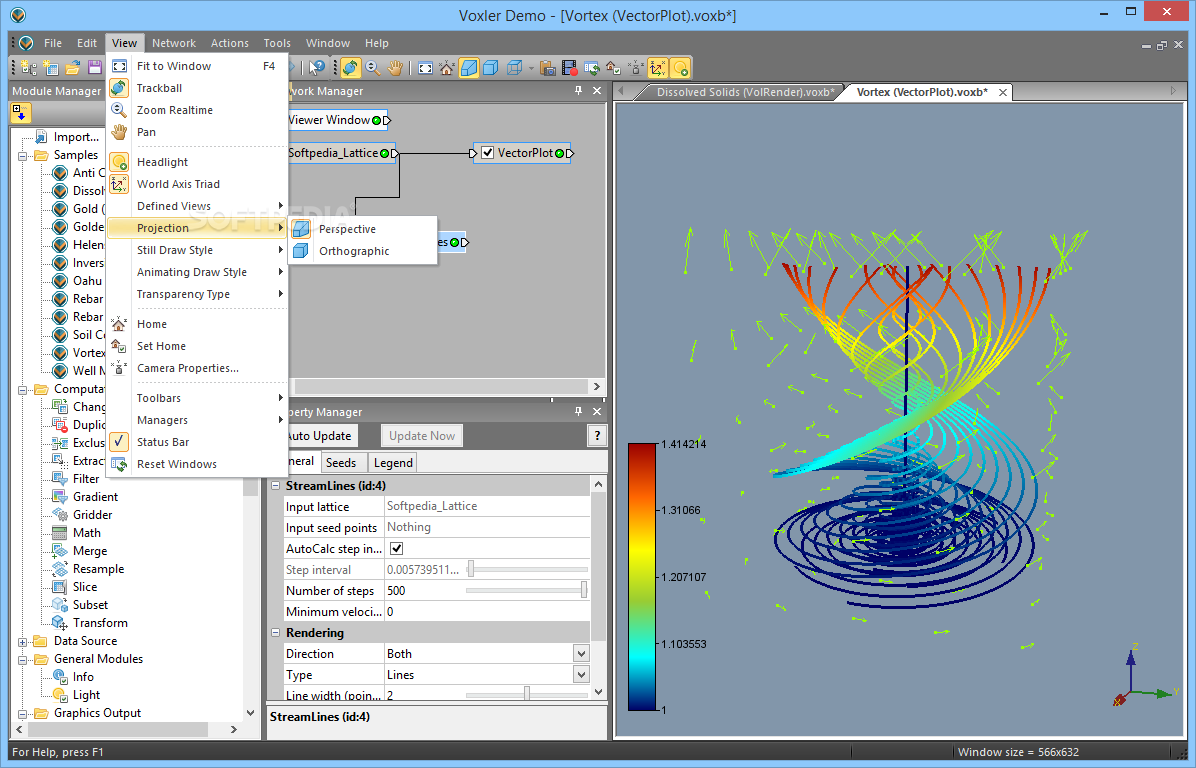Pin the Property Manager panel

(578, 411)
